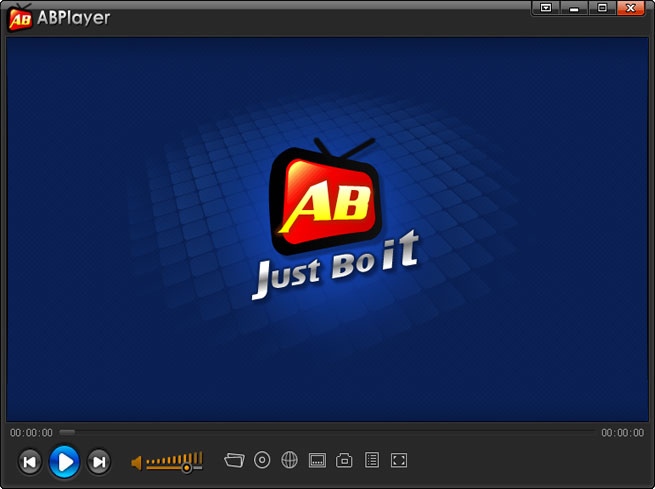Adjust the volume slider knob

[187, 467]
